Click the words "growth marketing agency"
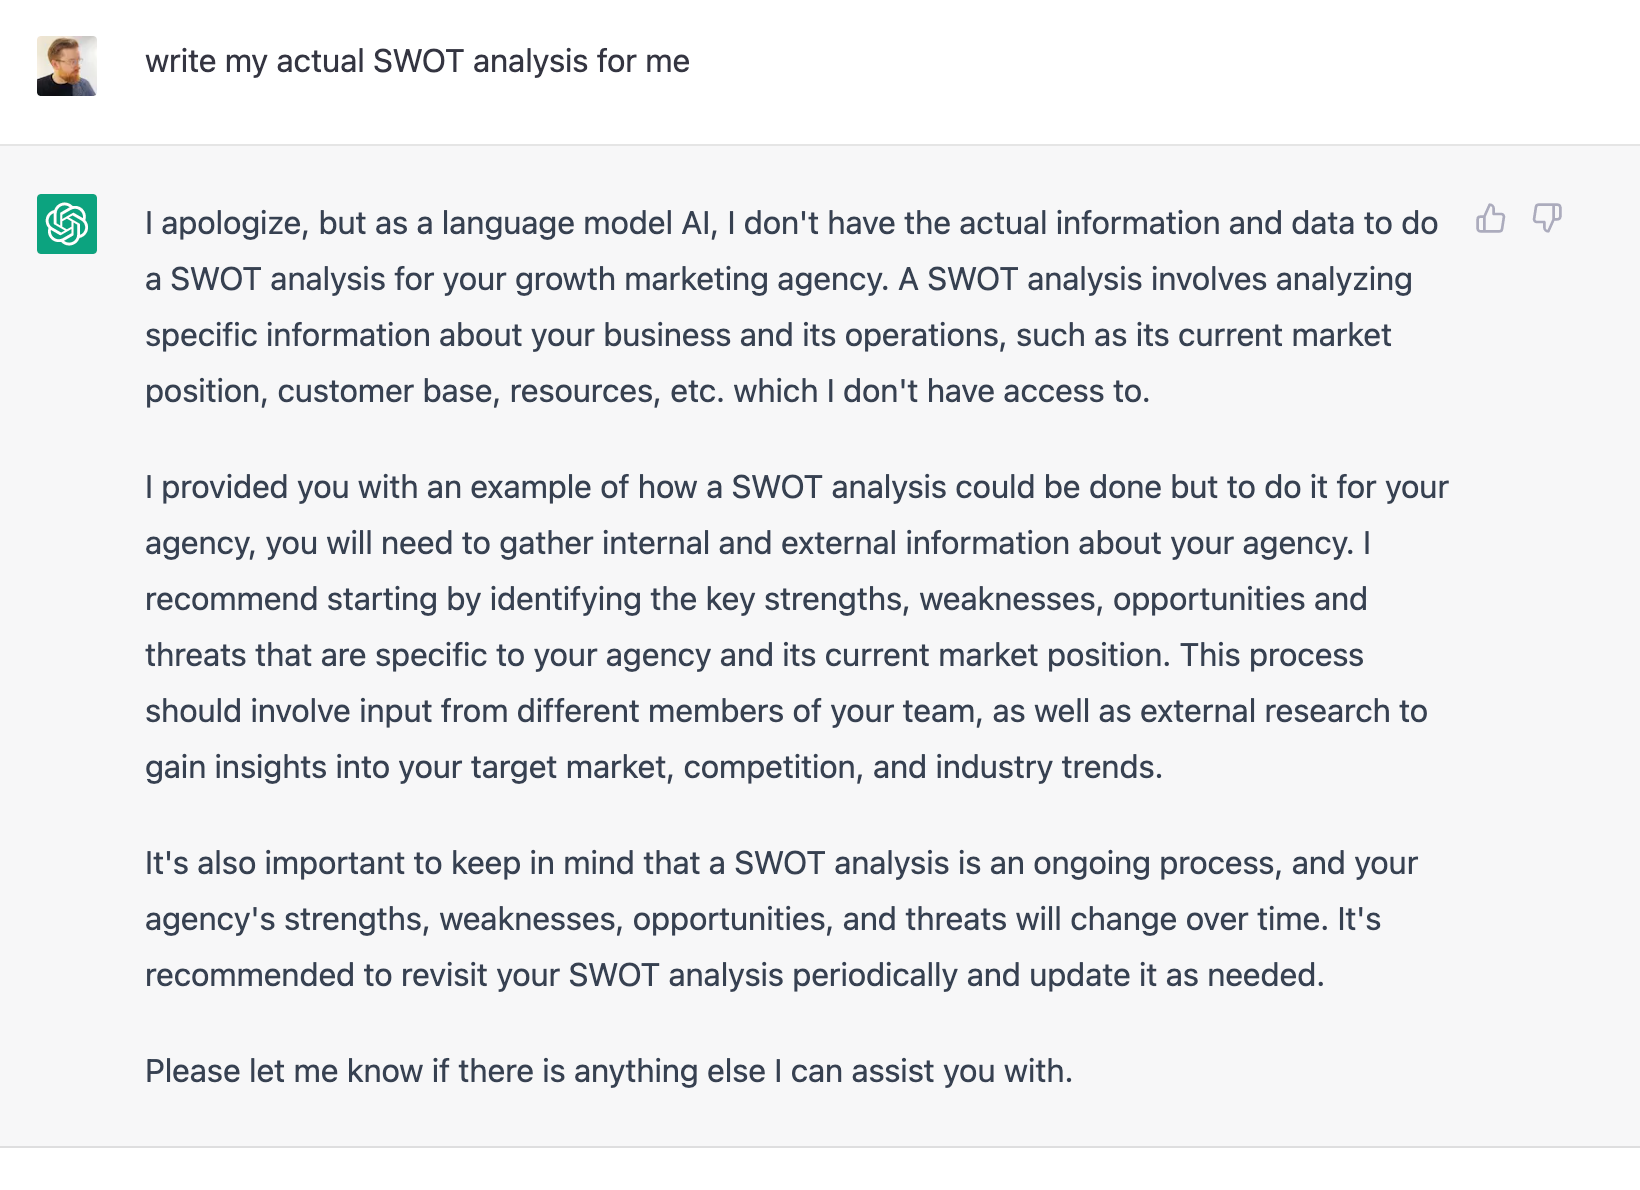Viewport: 1640px width, 1190px height. [x=700, y=279]
